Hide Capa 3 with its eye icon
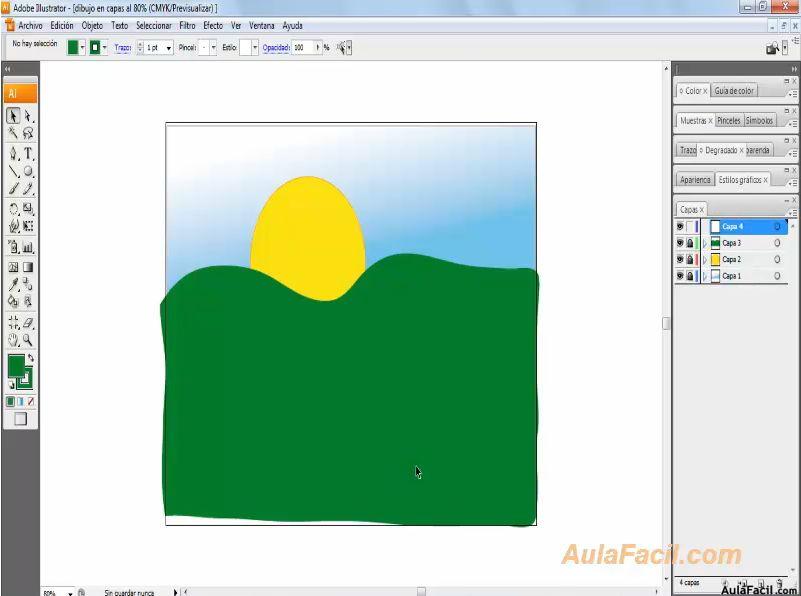Image resolution: width=801 pixels, height=596 pixels. tap(680, 243)
